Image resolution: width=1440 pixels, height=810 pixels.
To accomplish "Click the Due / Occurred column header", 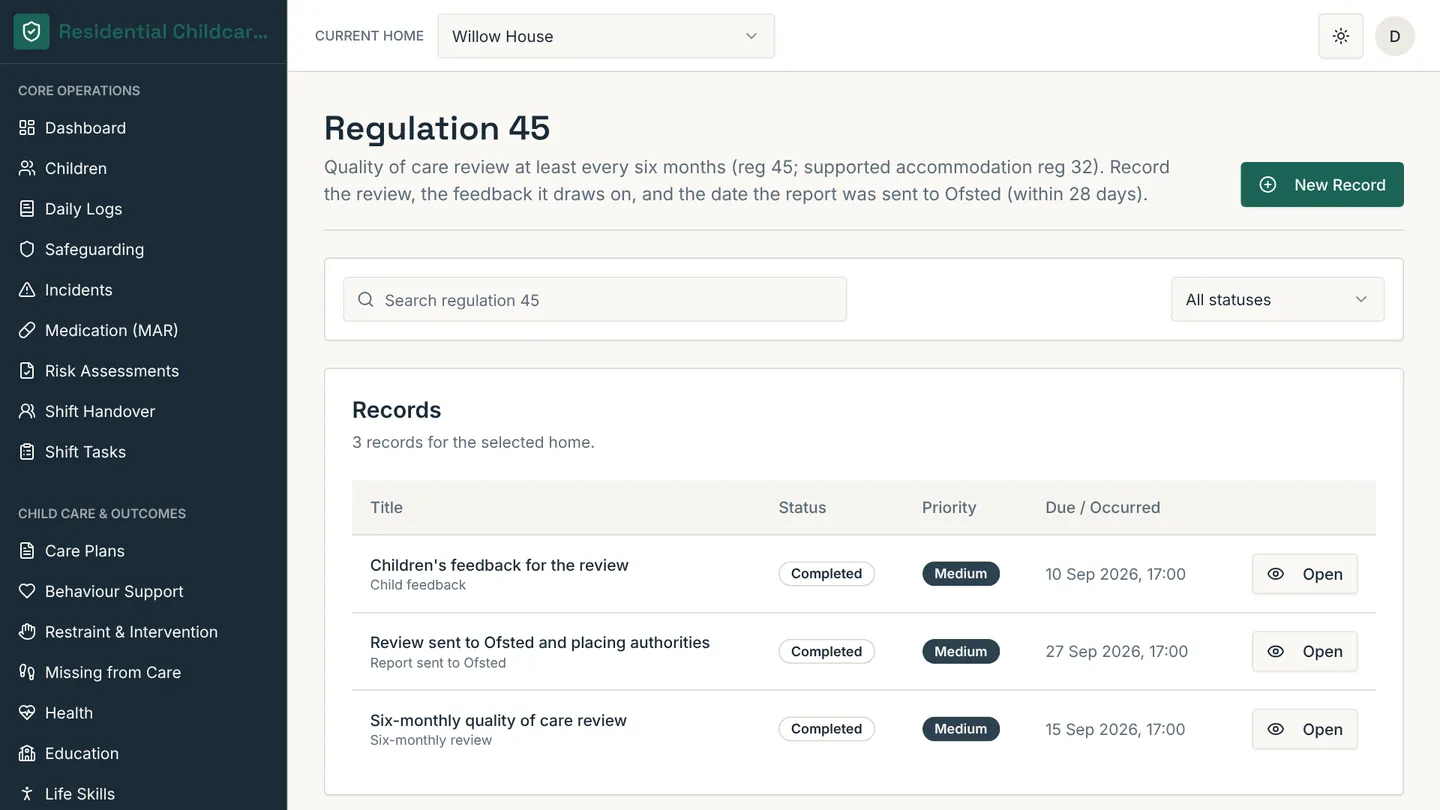I will 1103,507.
